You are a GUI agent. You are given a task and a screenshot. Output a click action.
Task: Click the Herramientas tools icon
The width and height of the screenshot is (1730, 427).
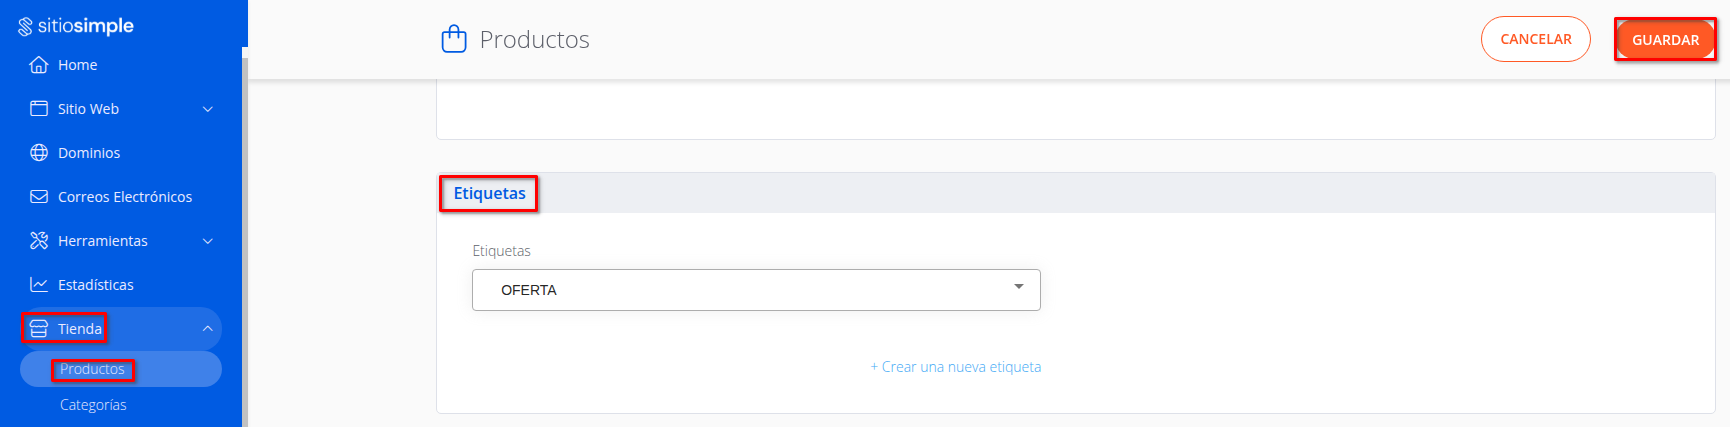click(x=39, y=240)
